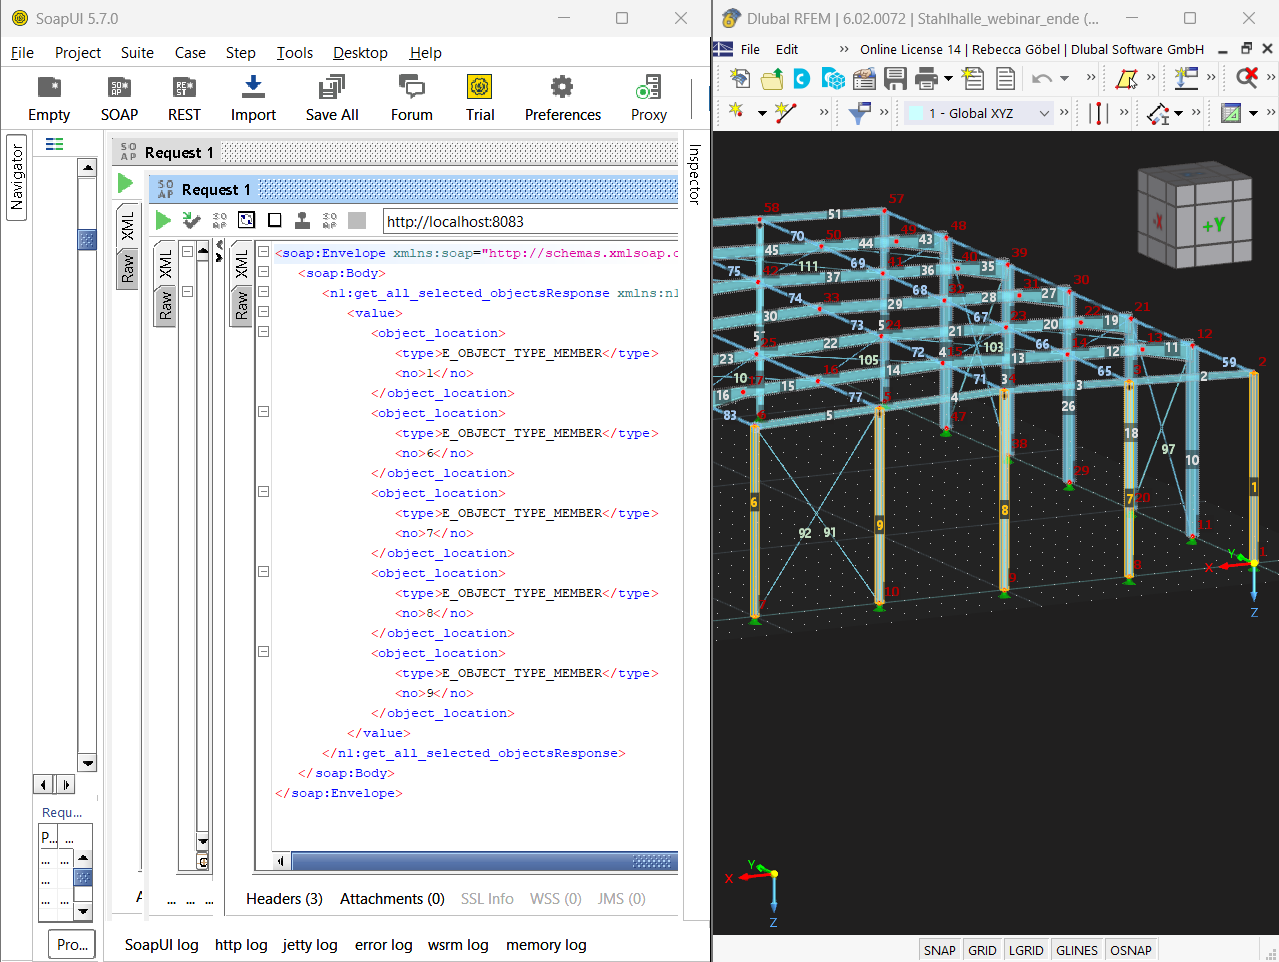Open the Forum from SoapUI toolbar
Viewport: 1279px width, 962px height.
coord(410,97)
